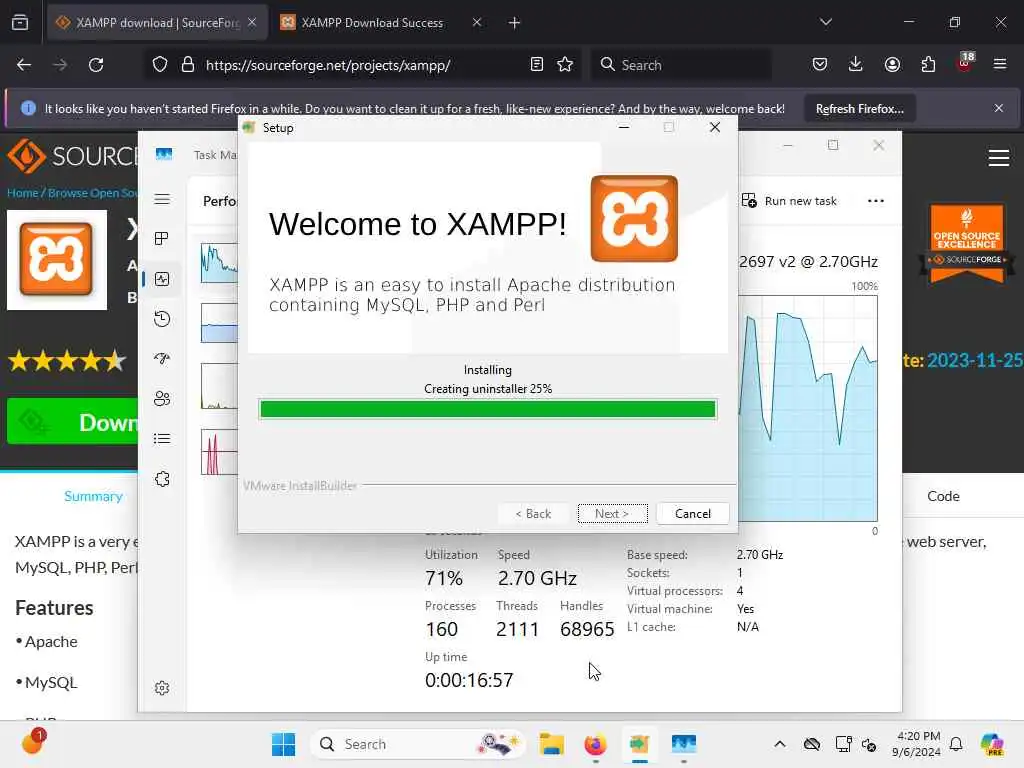1024x768 pixels.
Task: Click the XAMPP installer progress bar
Action: (x=488, y=409)
